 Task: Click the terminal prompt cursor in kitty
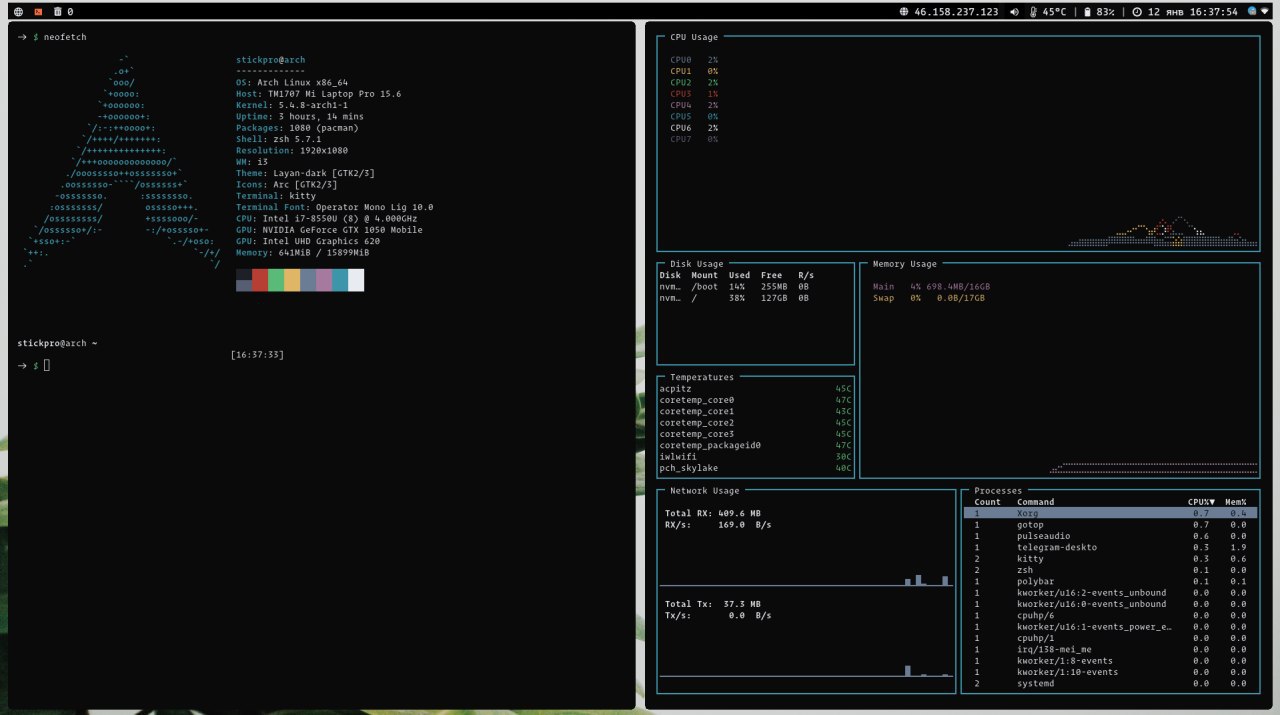[46, 366]
